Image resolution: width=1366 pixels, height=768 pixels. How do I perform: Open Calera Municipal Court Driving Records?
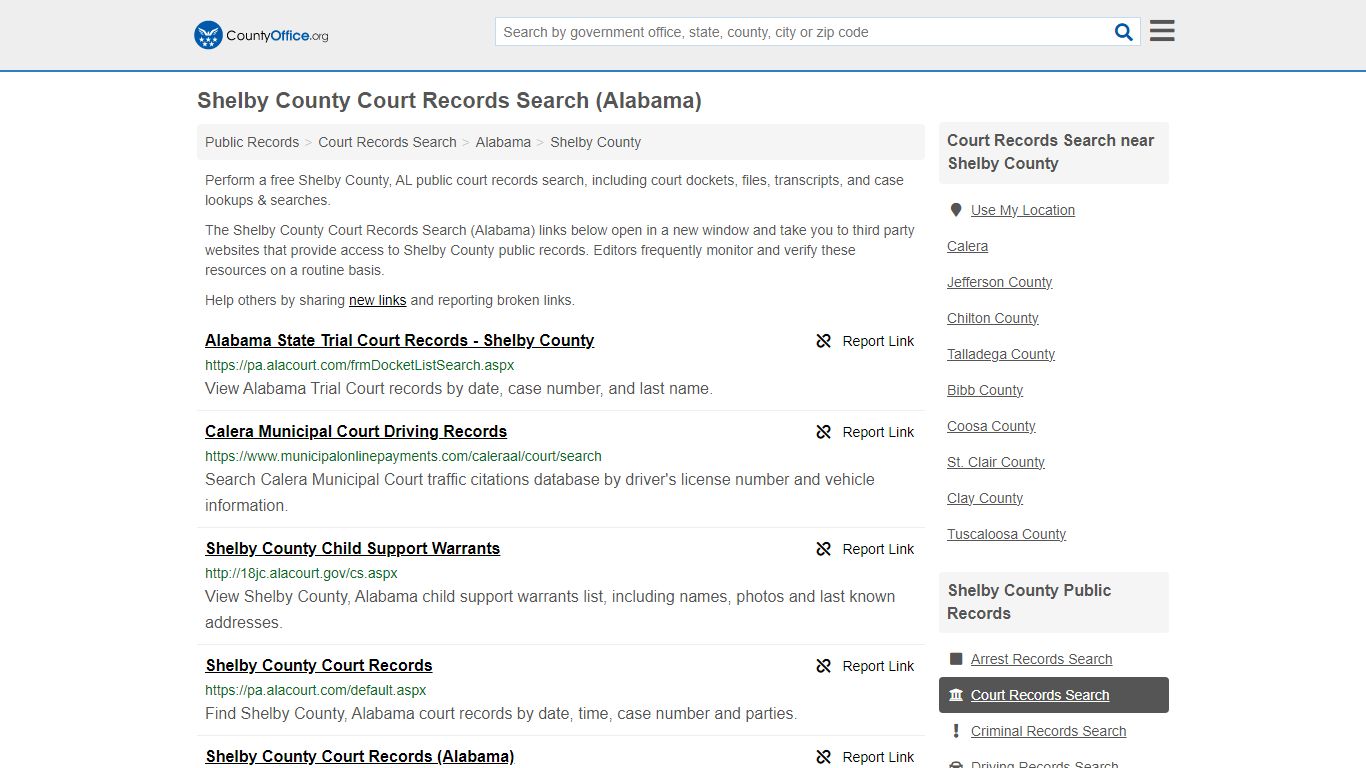pos(356,431)
